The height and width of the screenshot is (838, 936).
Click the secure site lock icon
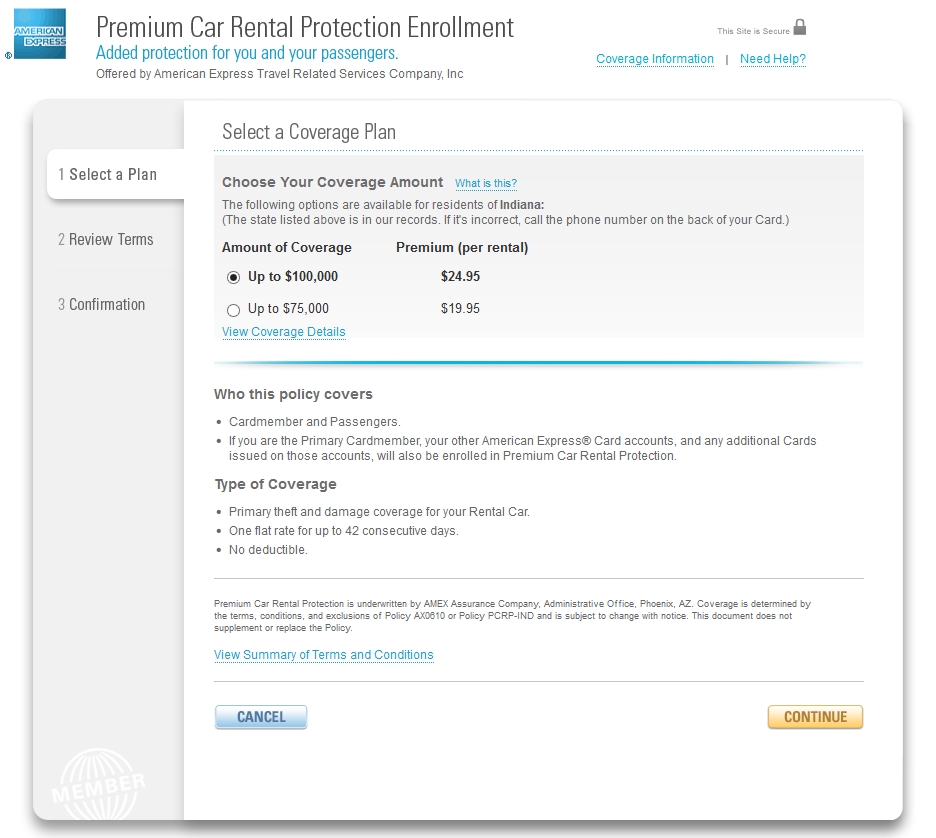tap(800, 29)
